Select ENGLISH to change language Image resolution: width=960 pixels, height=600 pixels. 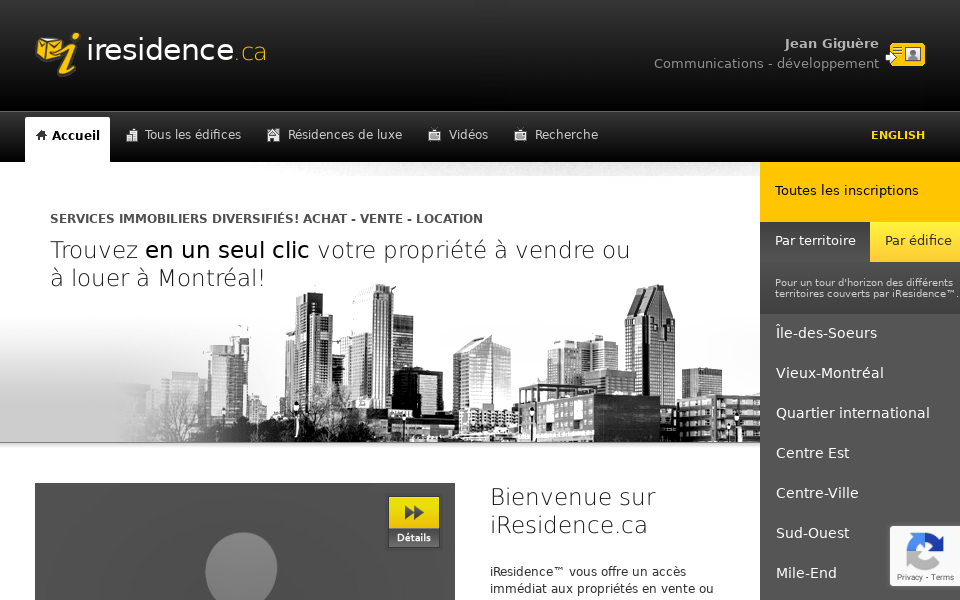pyautogui.click(x=897, y=135)
